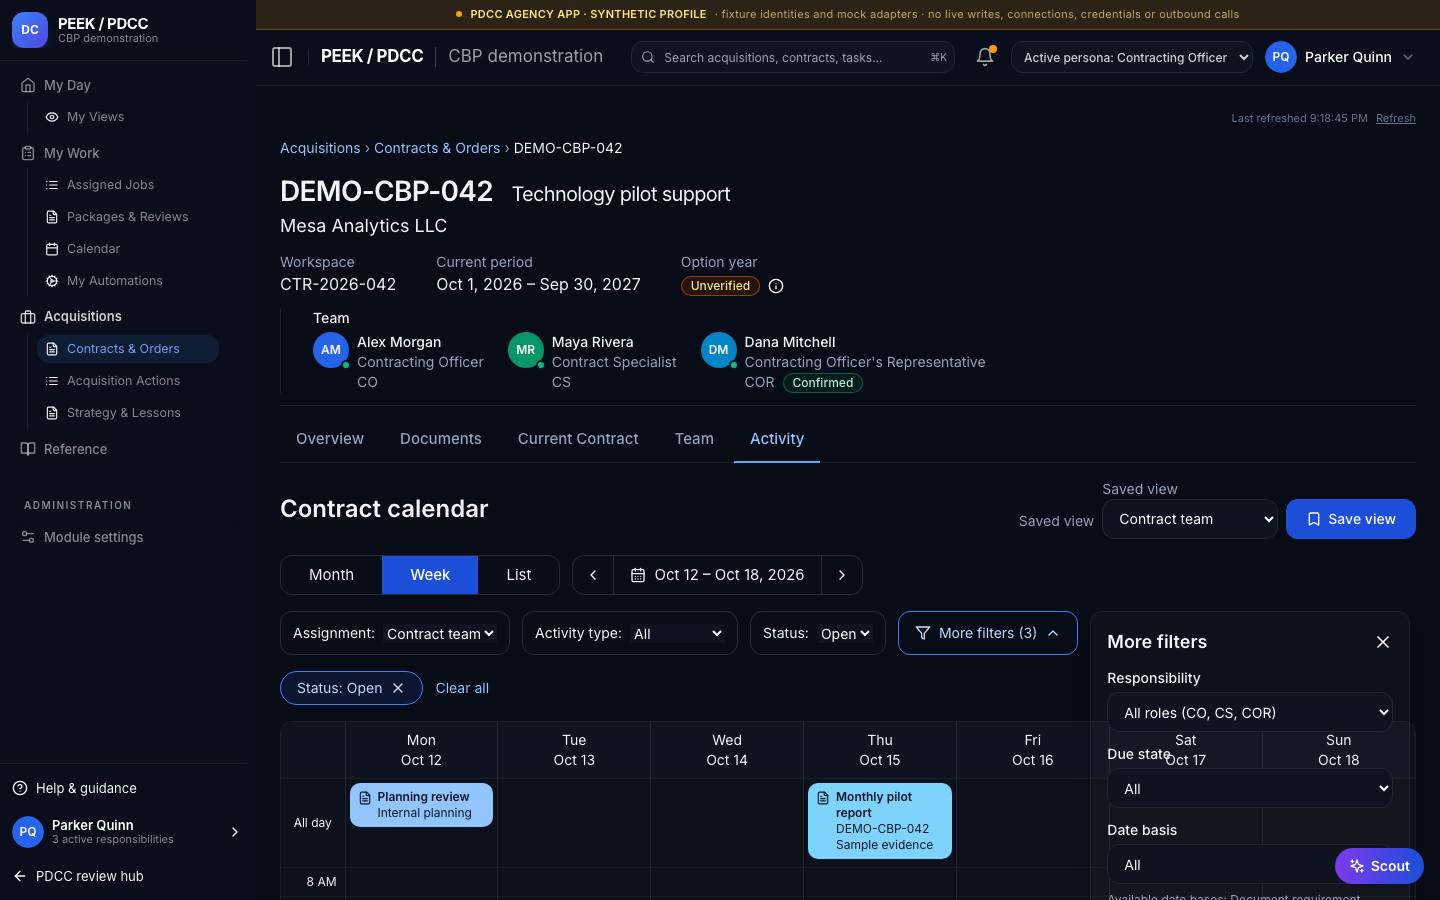
Task: Open the sidebar Calendar item
Action: (x=93, y=249)
